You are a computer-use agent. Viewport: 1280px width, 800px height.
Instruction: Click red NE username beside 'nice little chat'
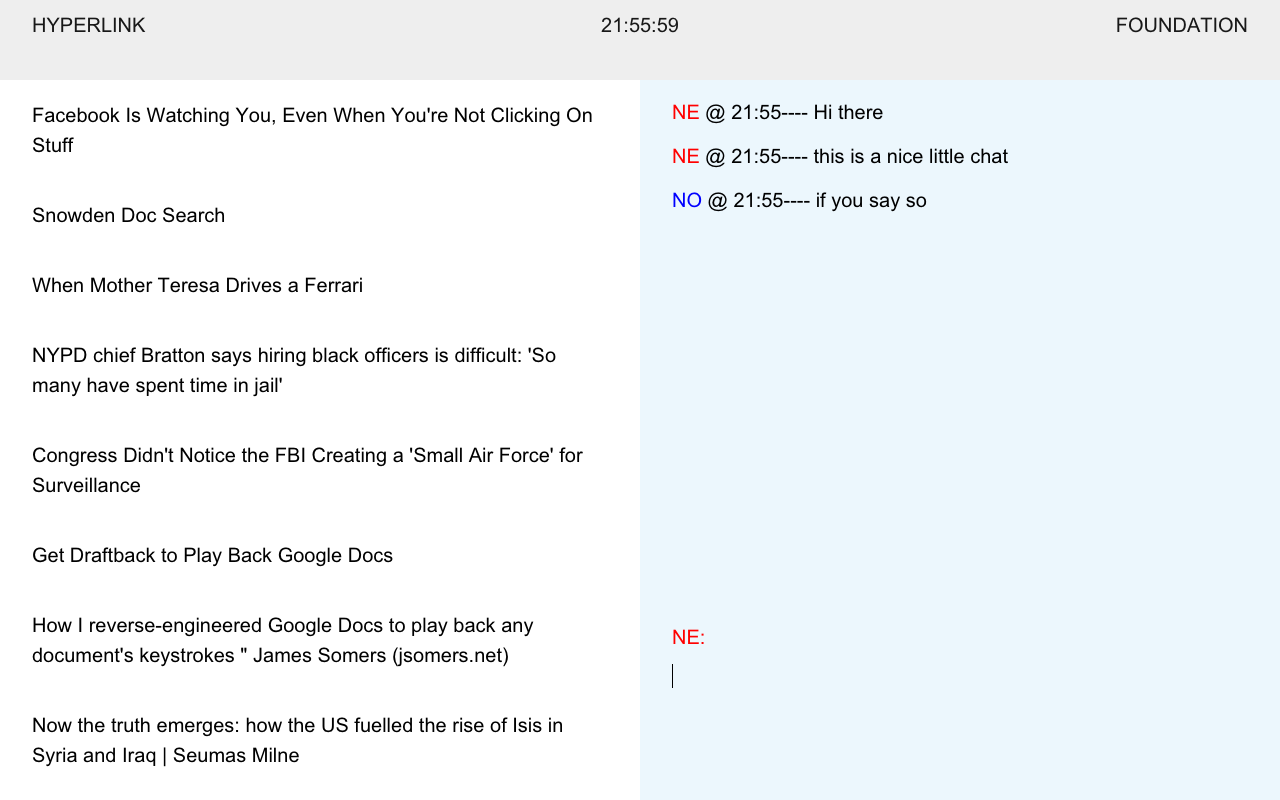[x=685, y=157]
